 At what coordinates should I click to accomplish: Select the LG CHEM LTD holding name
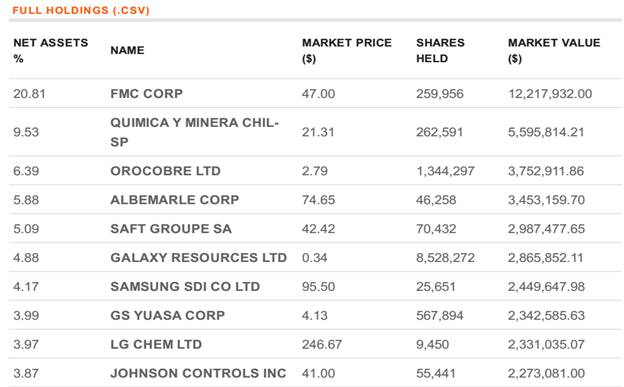click(156, 344)
